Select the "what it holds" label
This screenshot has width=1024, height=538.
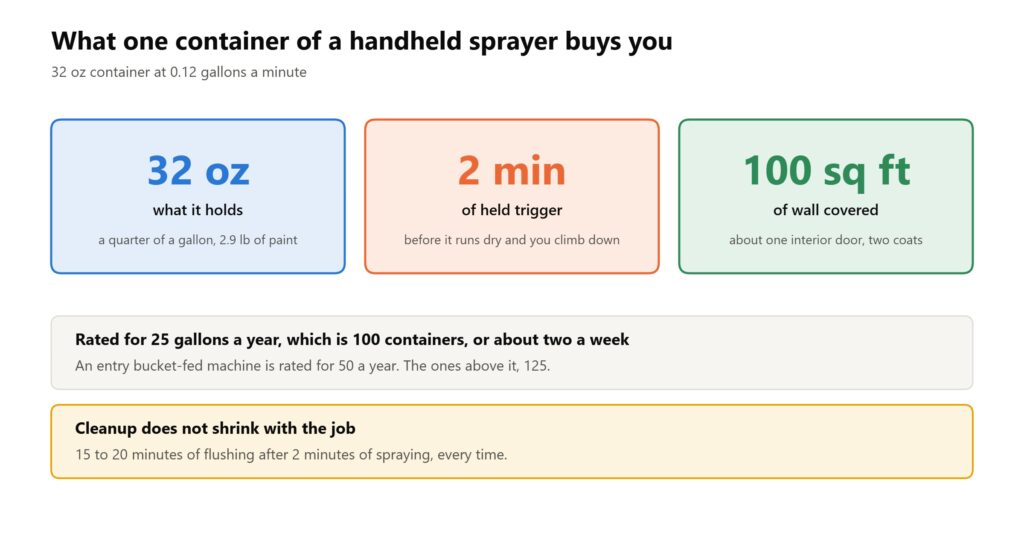point(198,210)
